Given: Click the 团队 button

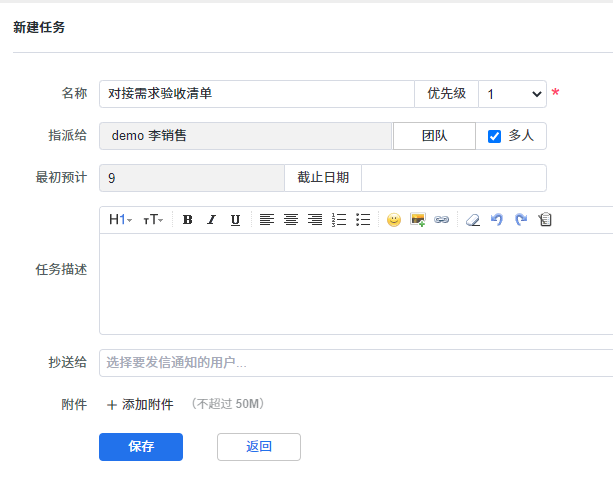Looking at the screenshot, I should click(x=434, y=136).
